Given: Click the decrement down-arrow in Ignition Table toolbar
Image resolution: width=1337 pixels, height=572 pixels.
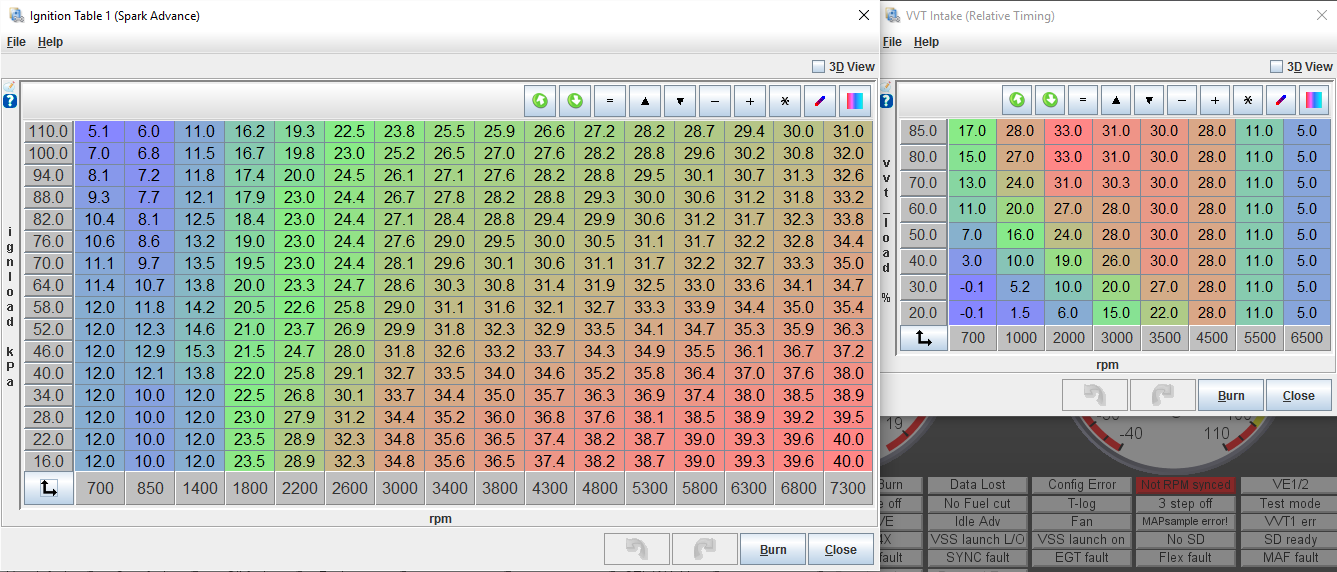Looking at the screenshot, I should click(680, 101).
